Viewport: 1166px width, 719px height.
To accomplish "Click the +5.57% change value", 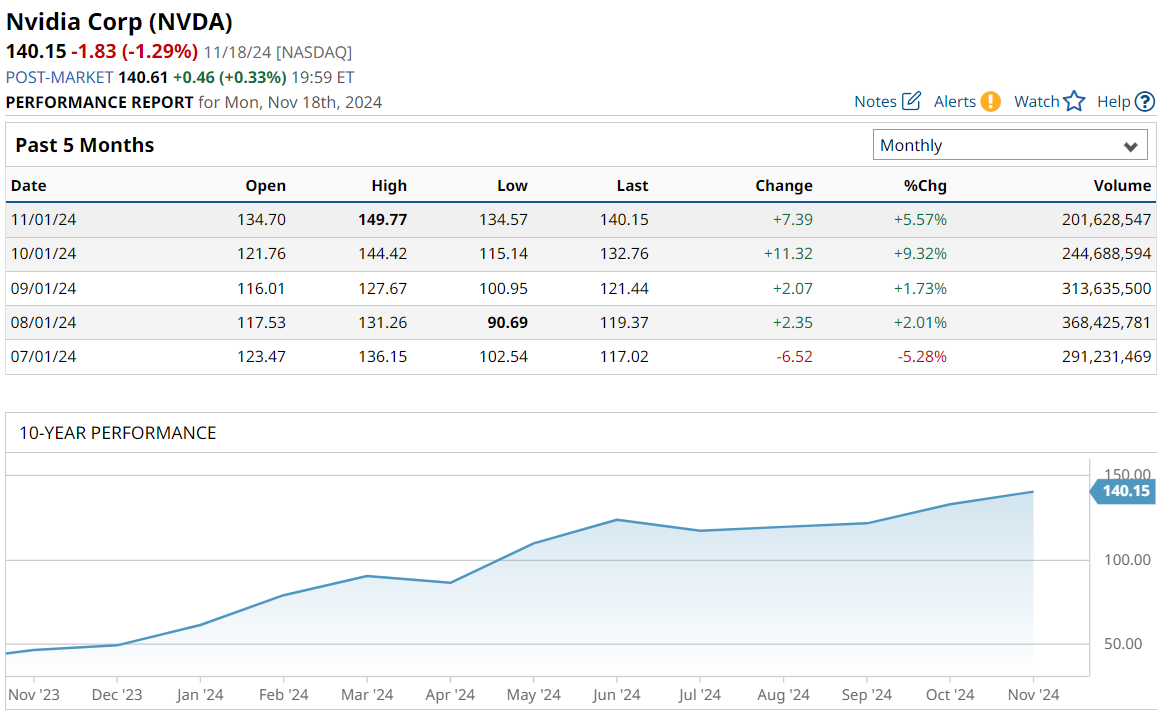I will 920,220.
